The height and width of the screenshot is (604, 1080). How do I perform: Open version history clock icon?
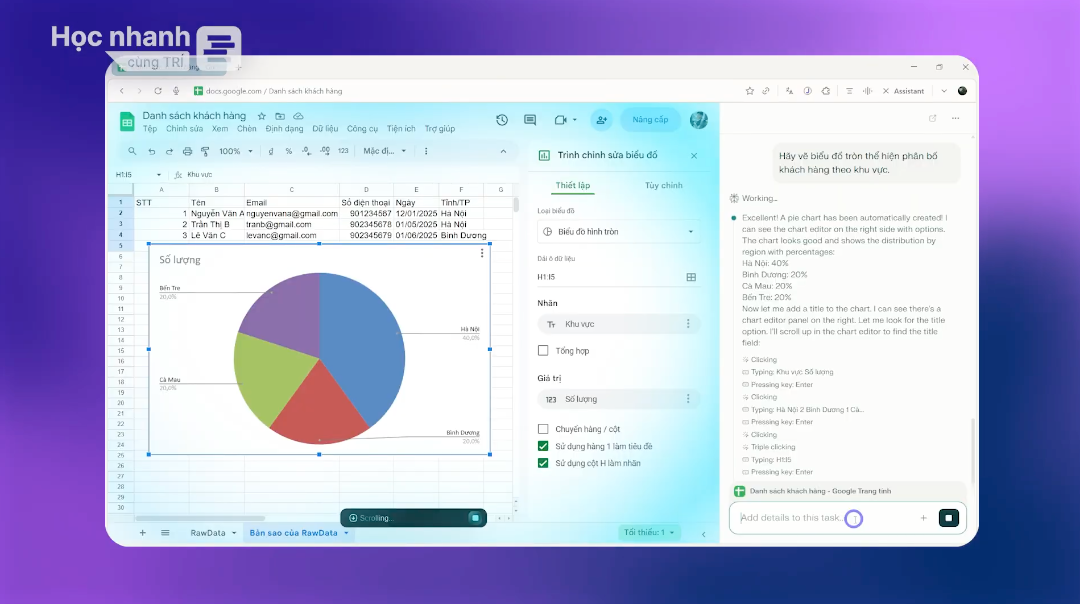[x=502, y=120]
